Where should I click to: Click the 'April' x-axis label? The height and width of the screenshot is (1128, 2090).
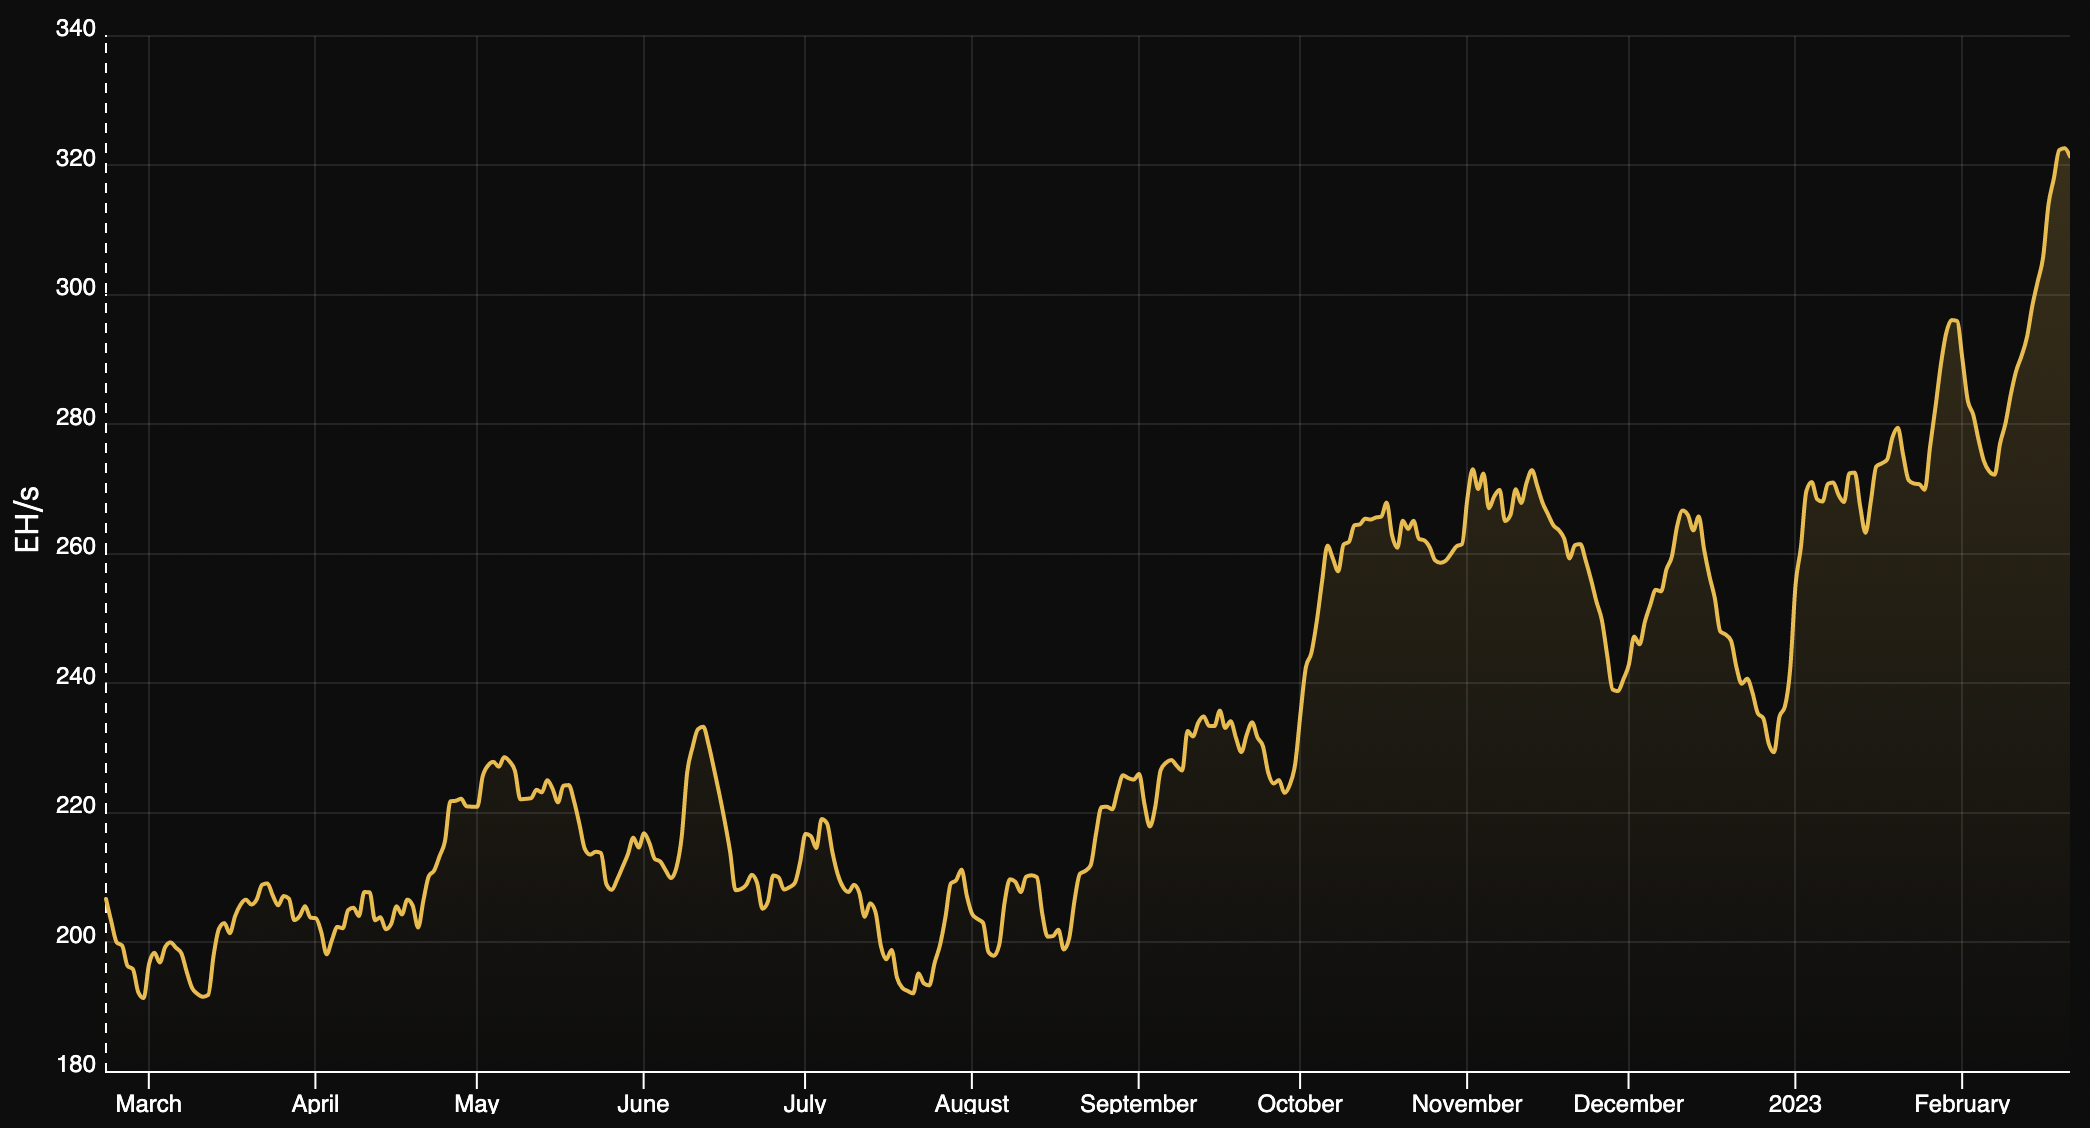coord(315,1104)
